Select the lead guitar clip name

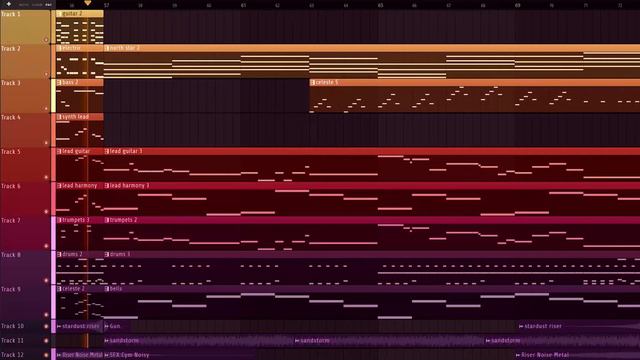point(76,151)
